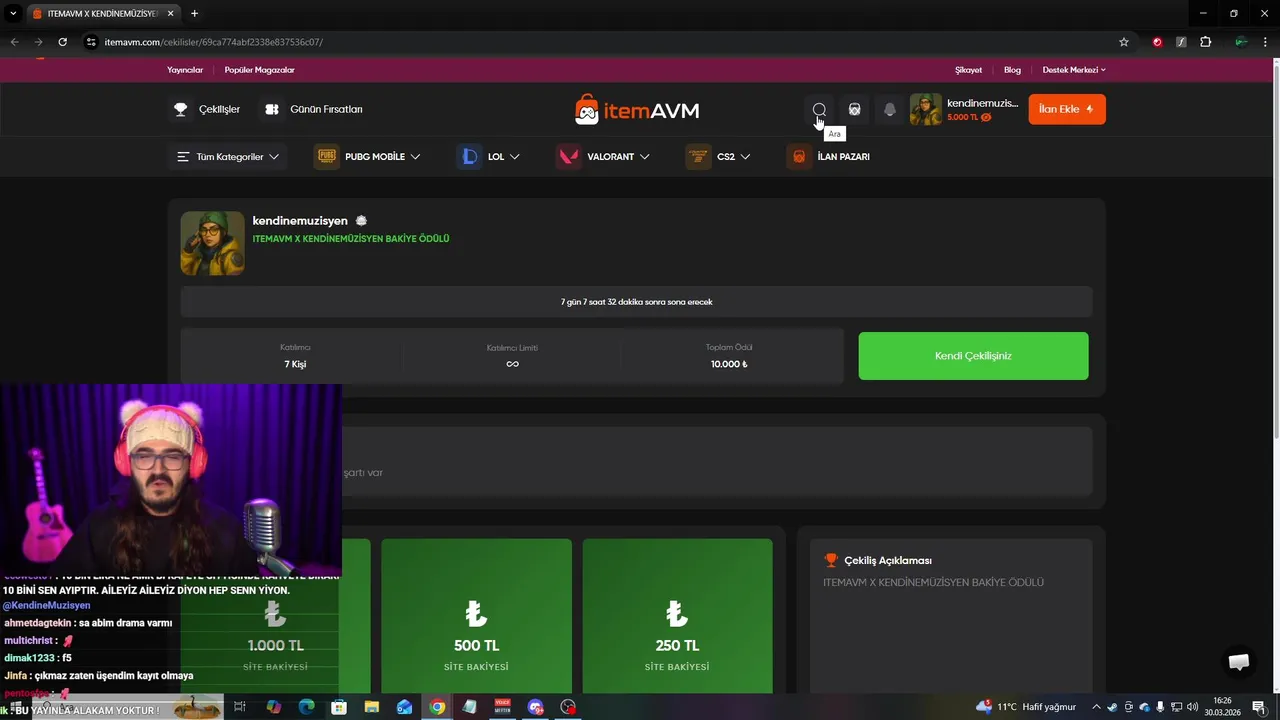The image size is (1280, 720).
Task: Expand the VALORANT dropdown chevron
Action: [644, 157]
